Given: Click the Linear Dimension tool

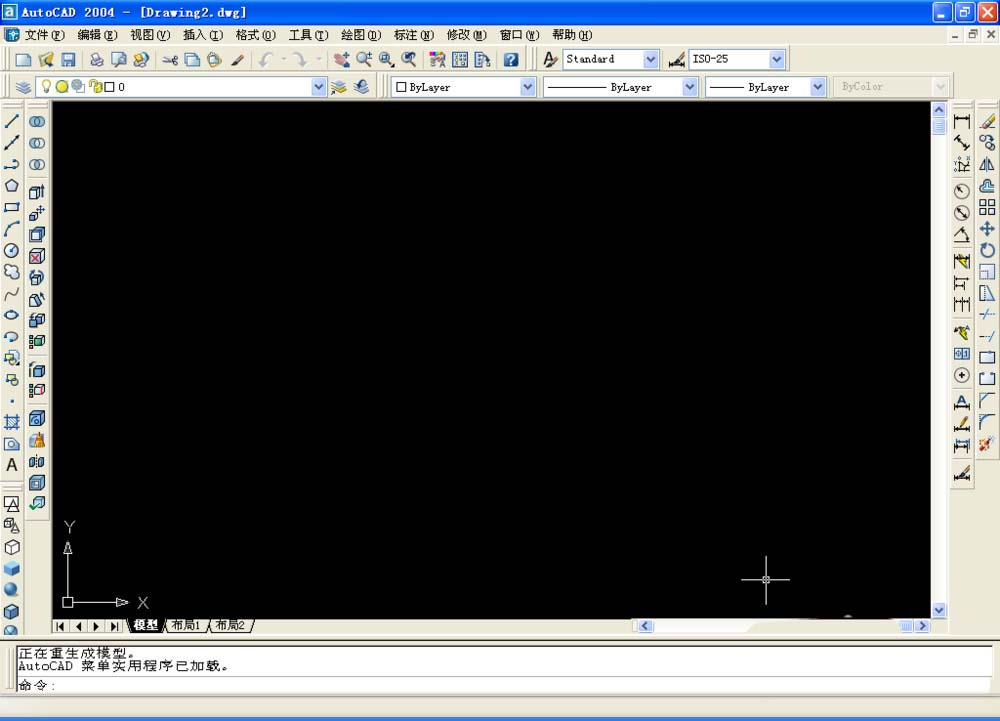Looking at the screenshot, I should pos(962,121).
